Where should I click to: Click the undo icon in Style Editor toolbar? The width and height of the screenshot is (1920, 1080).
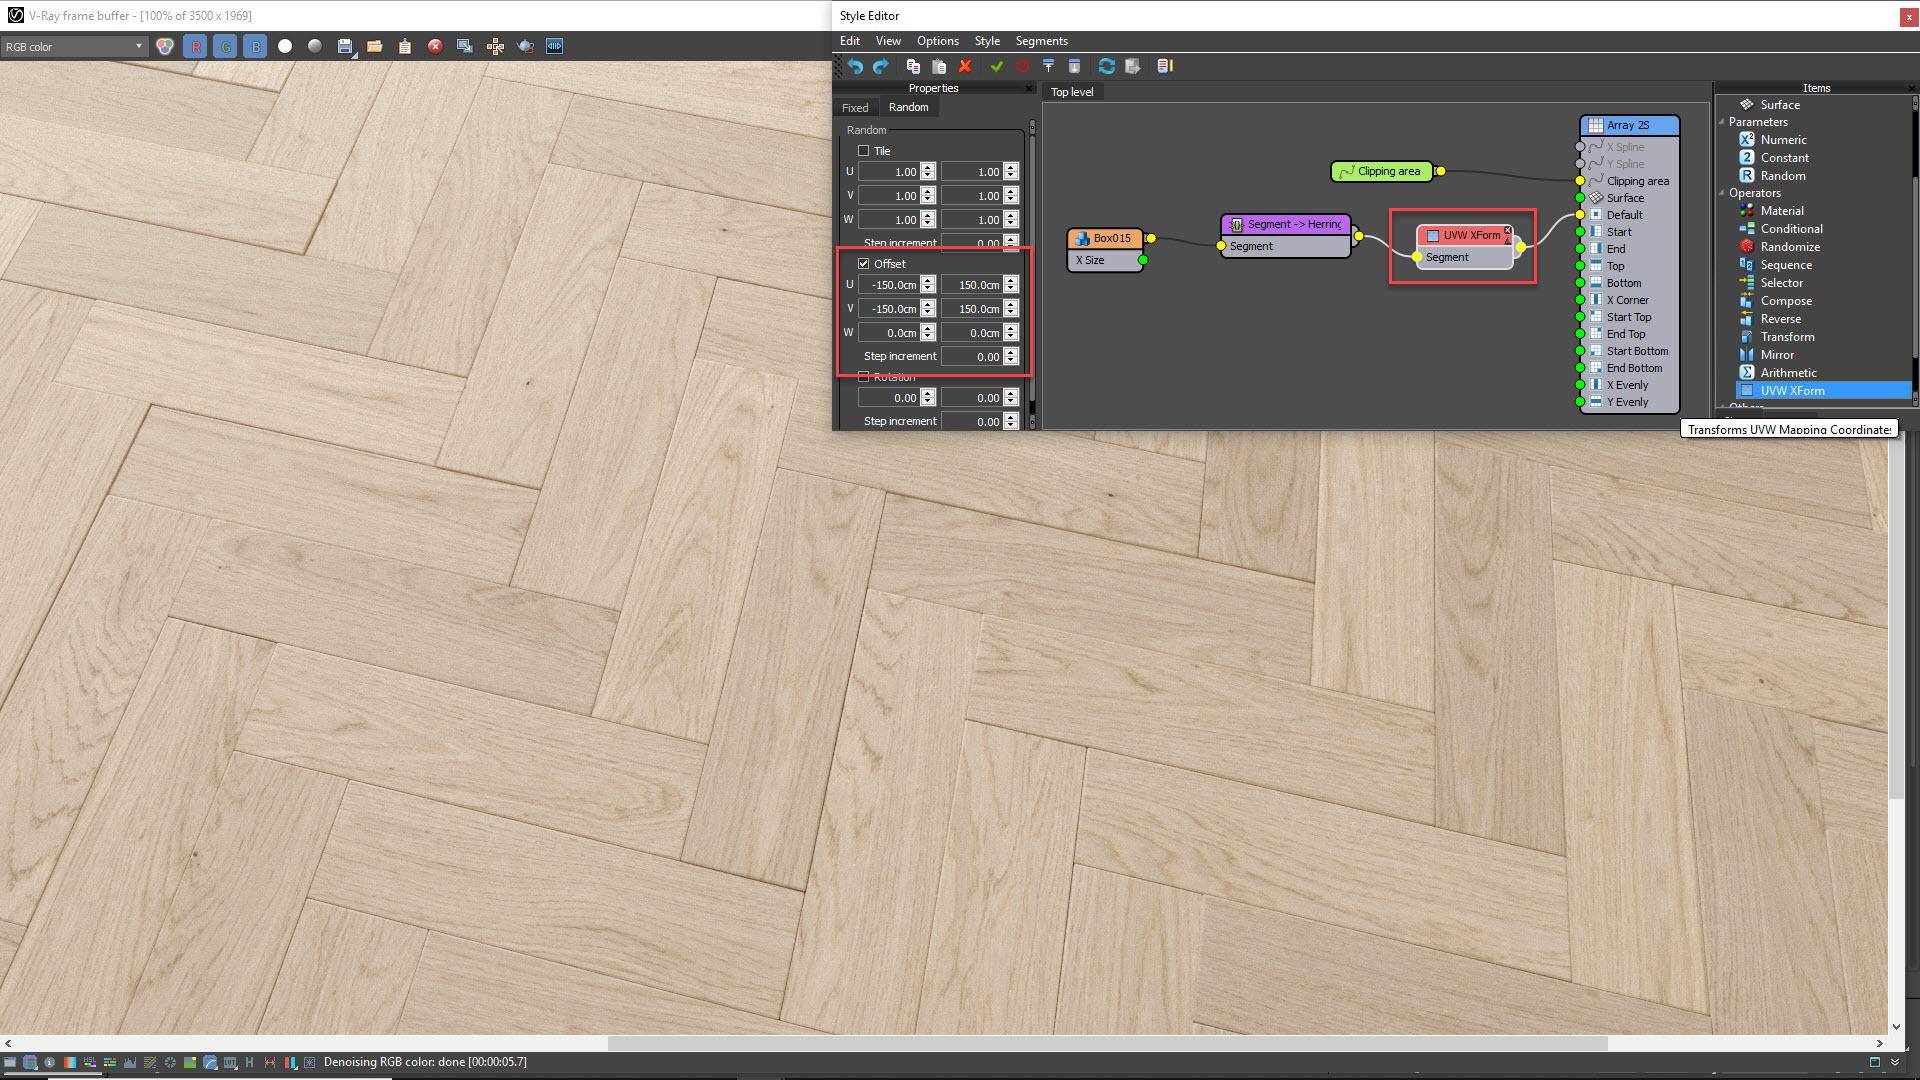click(855, 66)
